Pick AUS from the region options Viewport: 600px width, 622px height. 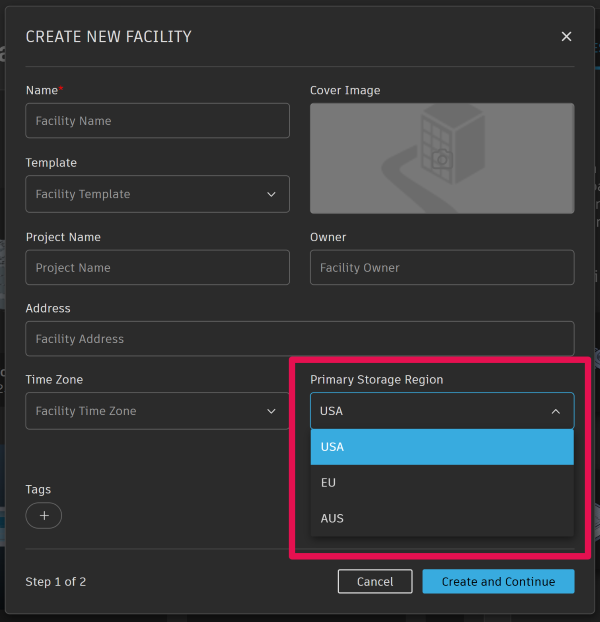pyautogui.click(x=442, y=518)
